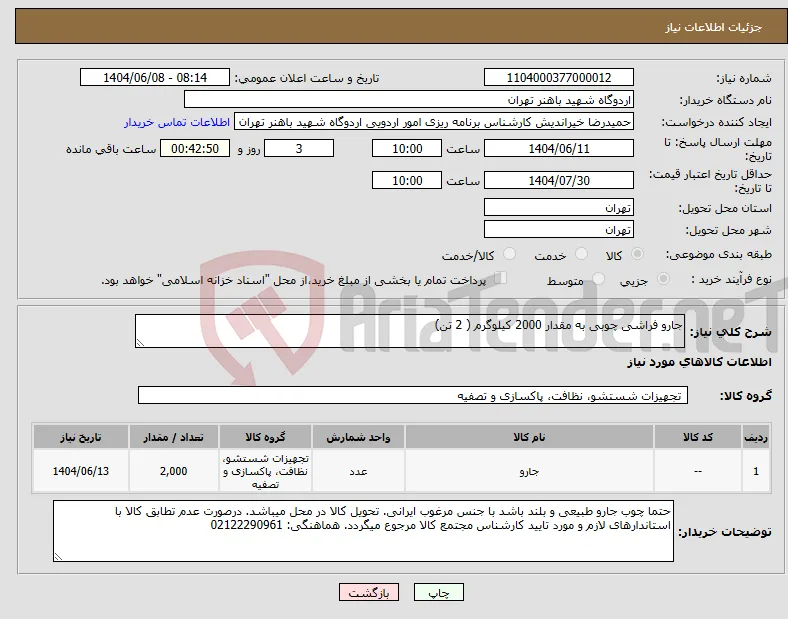Click the شرح کلی نیاز description textarea
788x619 pixels.
(410, 331)
